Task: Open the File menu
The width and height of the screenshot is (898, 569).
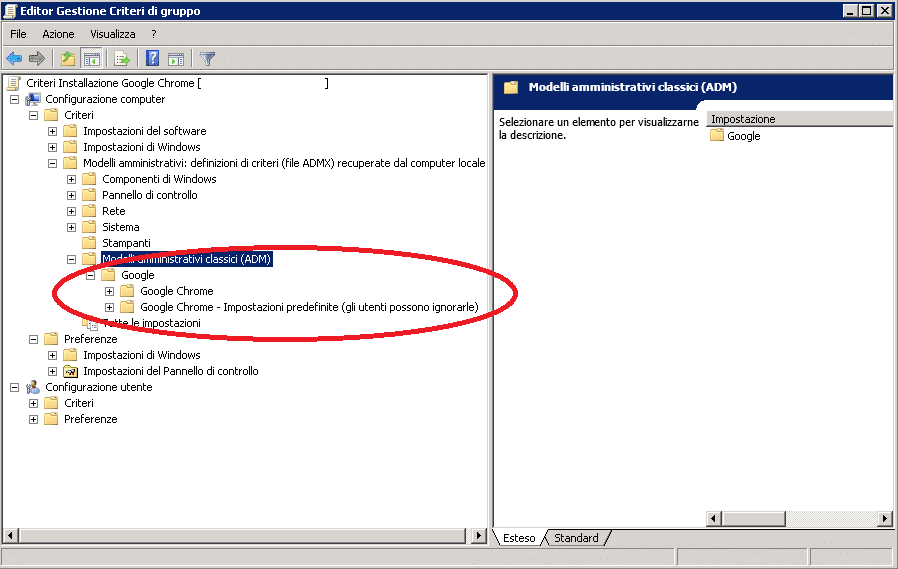Action: [18, 34]
